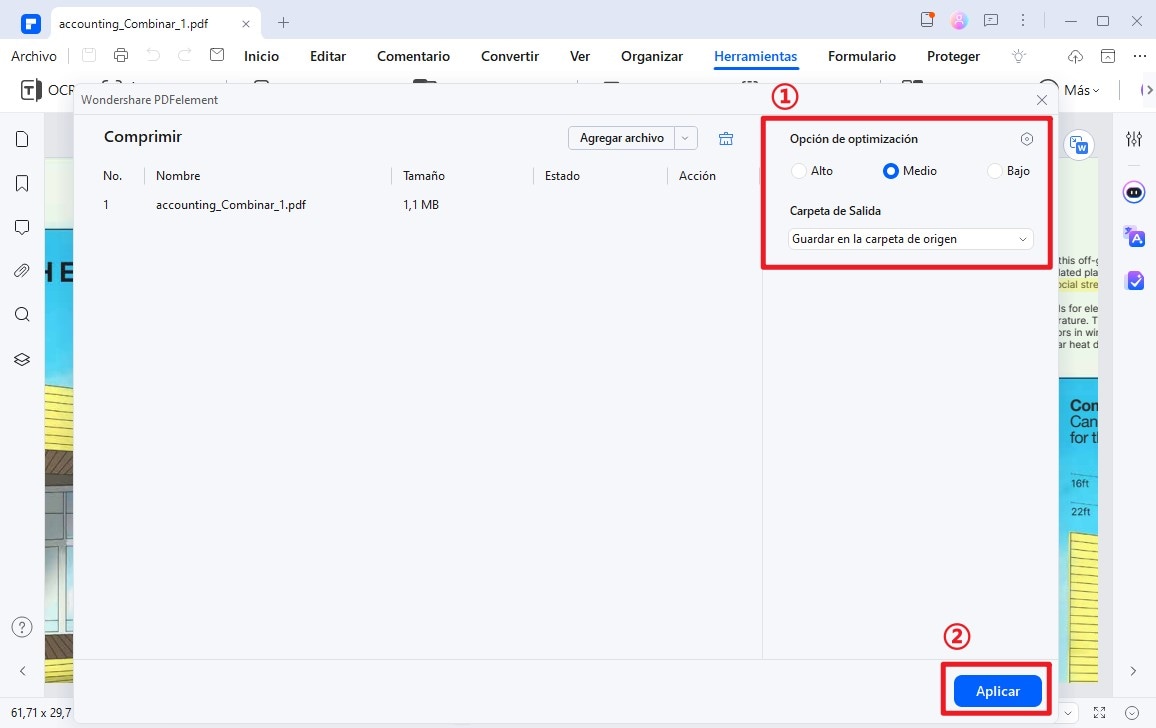Click the Aplicar button
The height and width of the screenshot is (728, 1156).
pyautogui.click(x=997, y=691)
